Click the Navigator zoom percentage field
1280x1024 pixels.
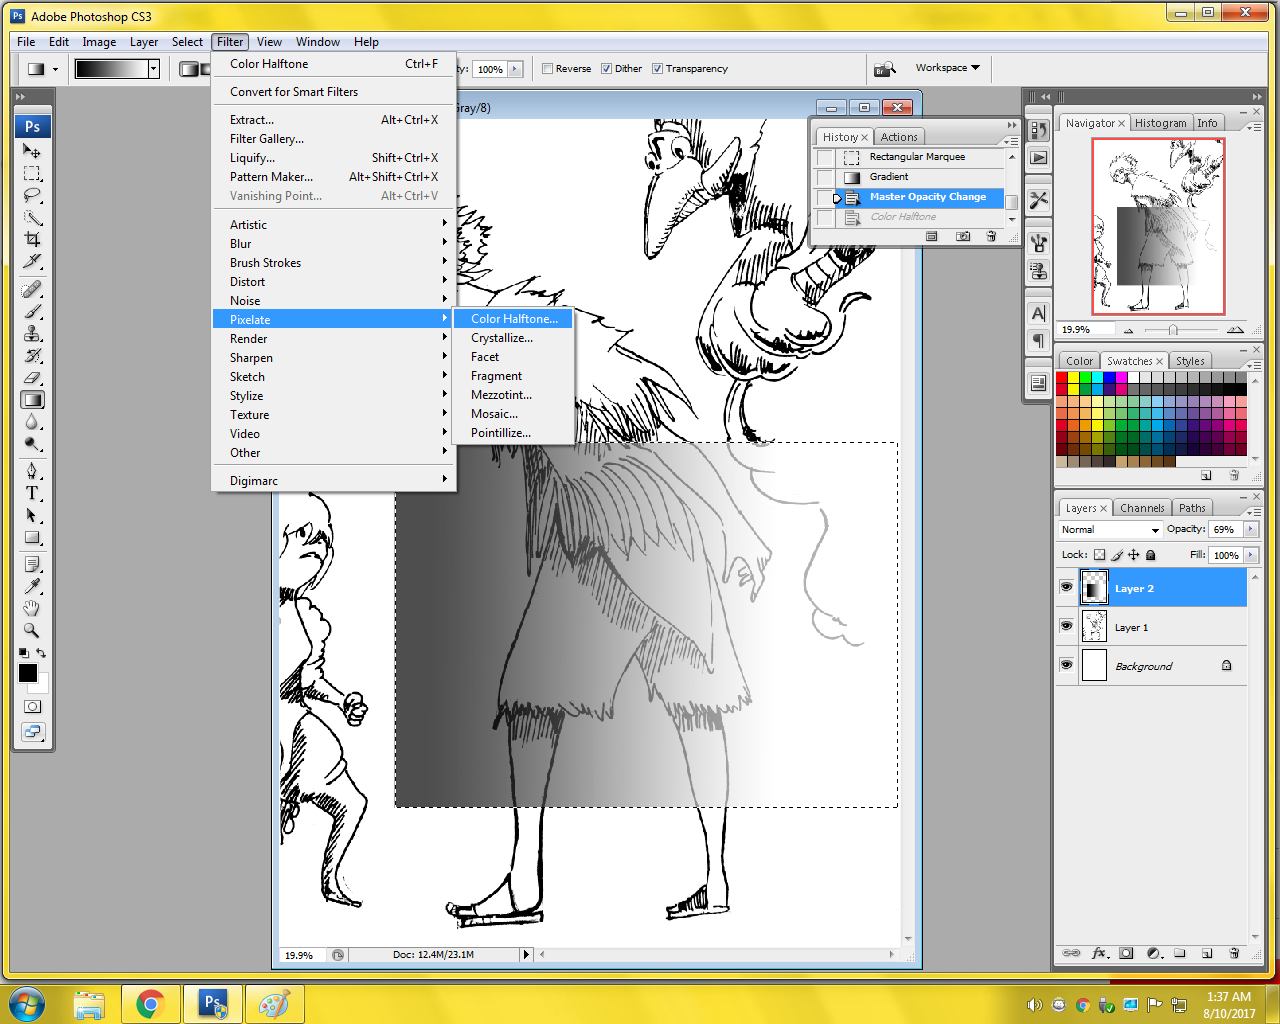[x=1087, y=329]
